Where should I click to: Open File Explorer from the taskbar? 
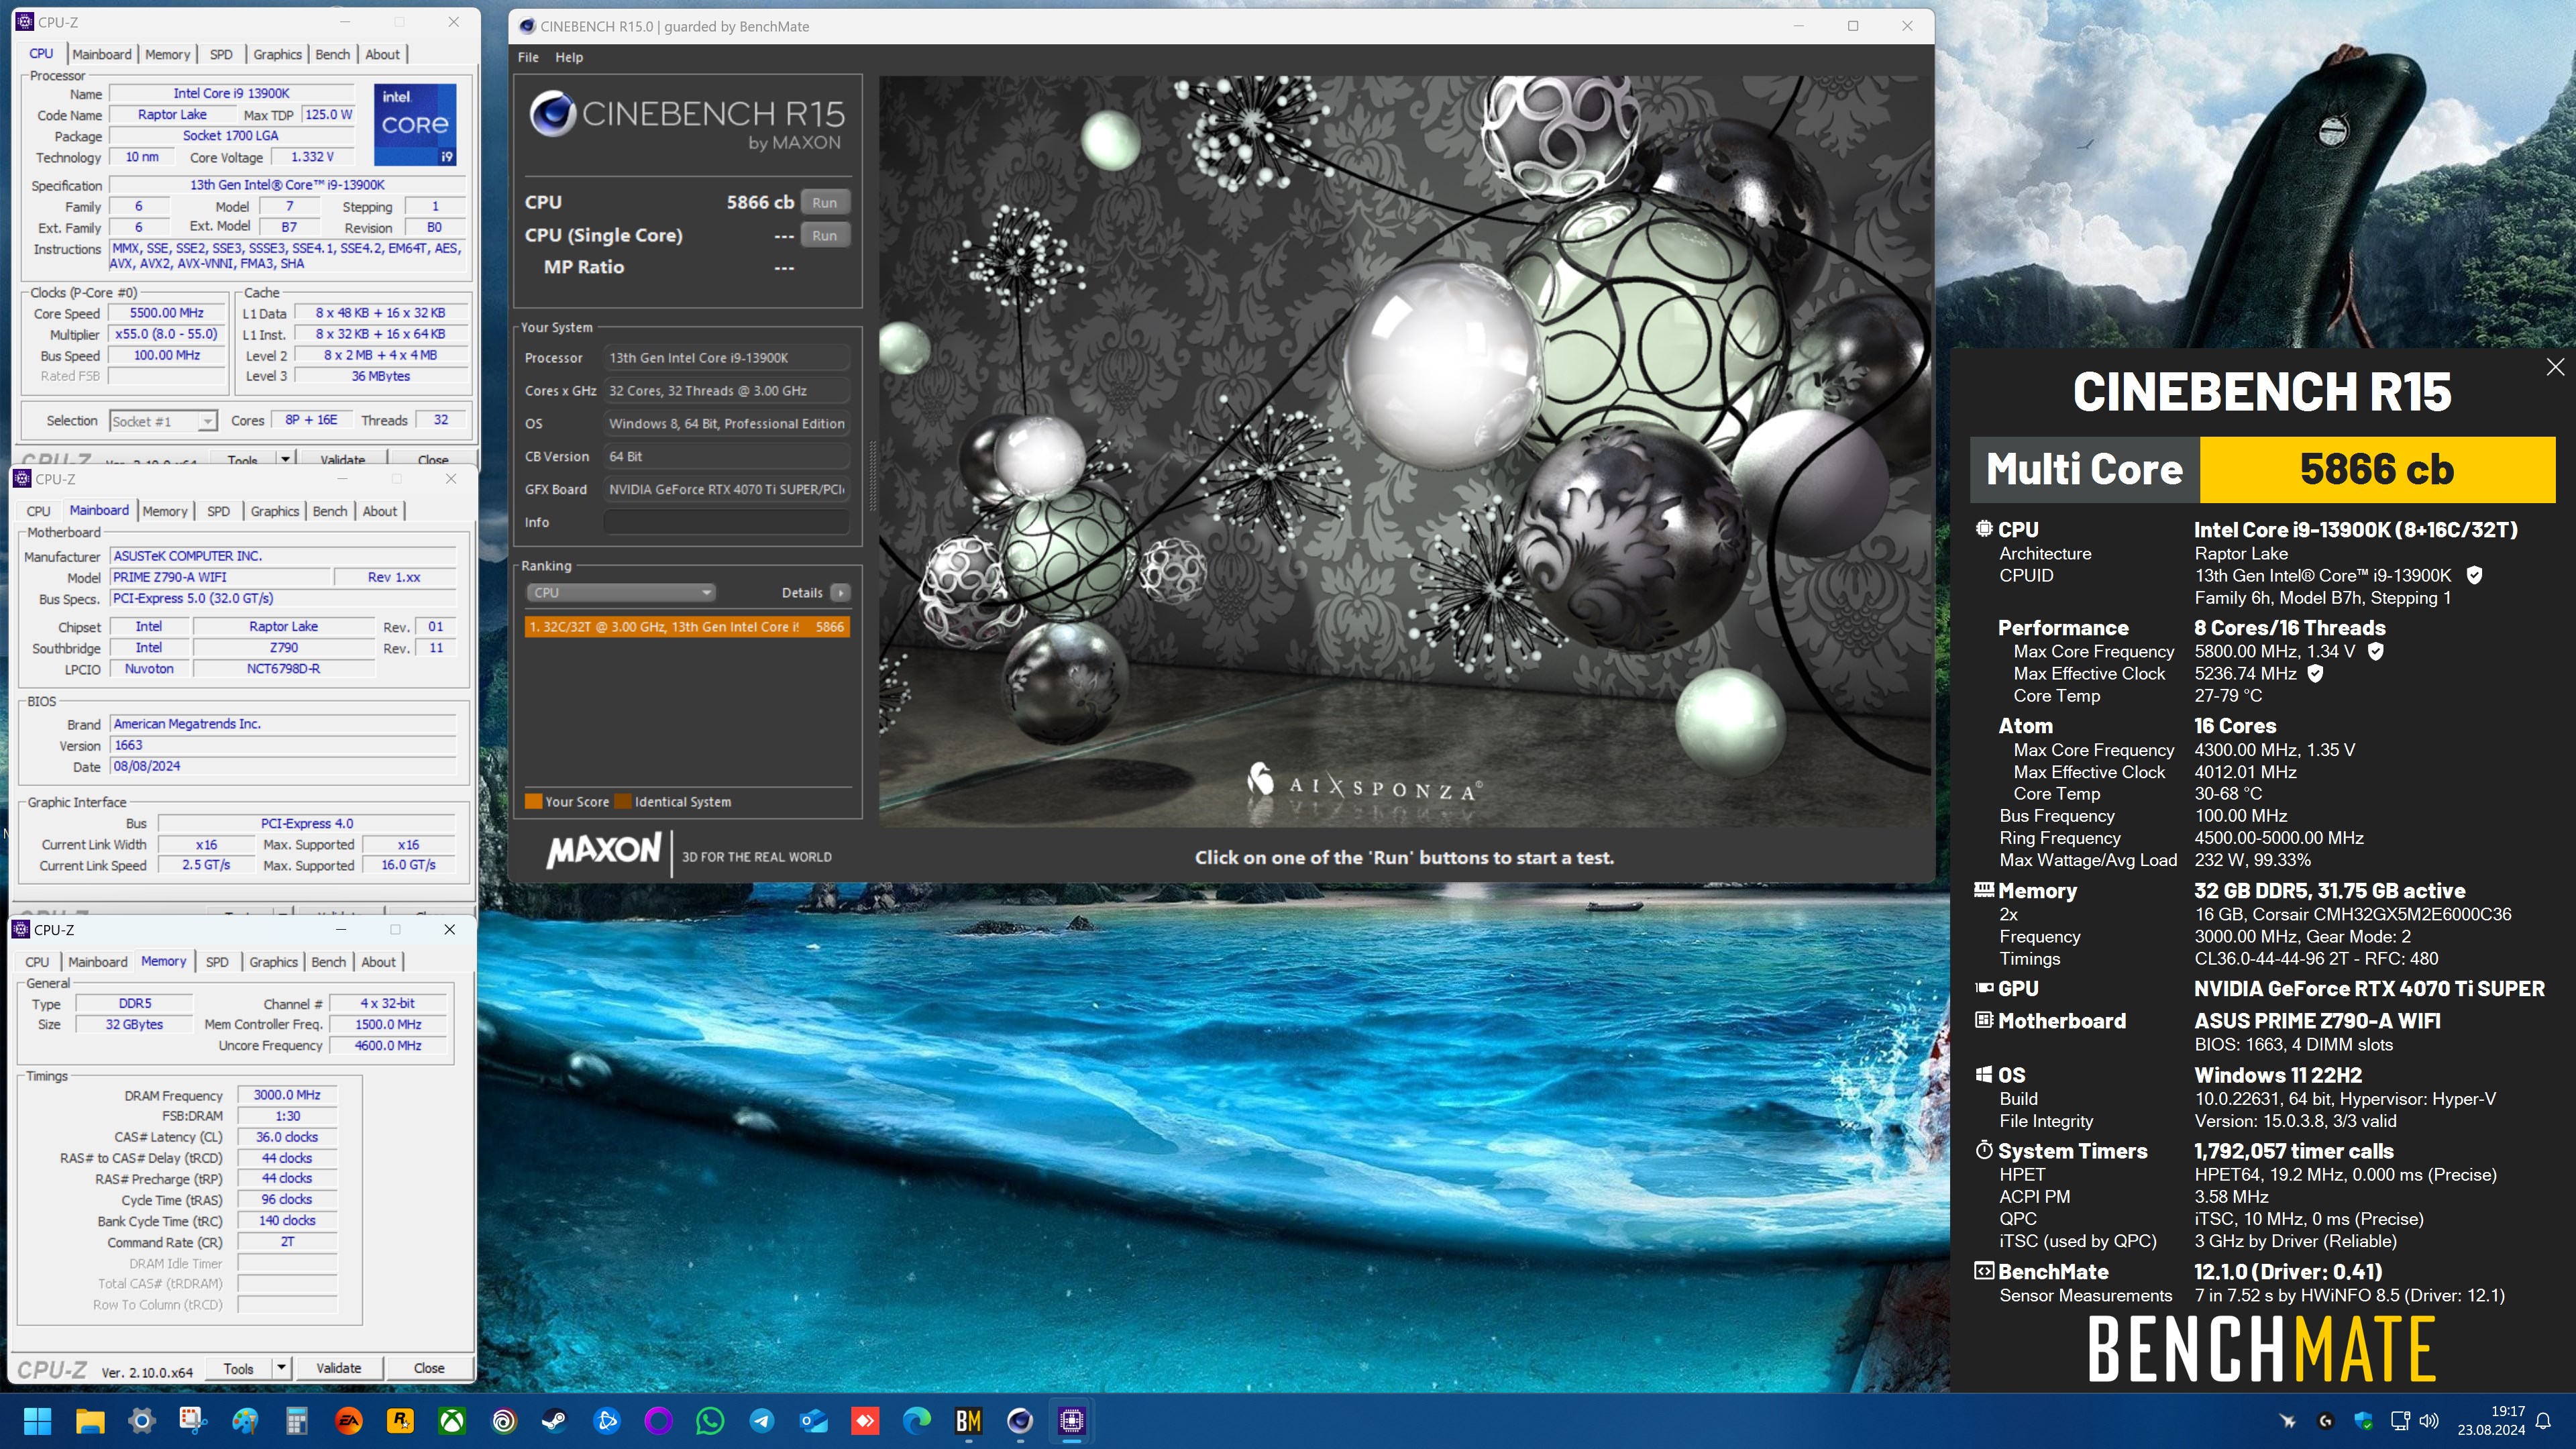90,1420
